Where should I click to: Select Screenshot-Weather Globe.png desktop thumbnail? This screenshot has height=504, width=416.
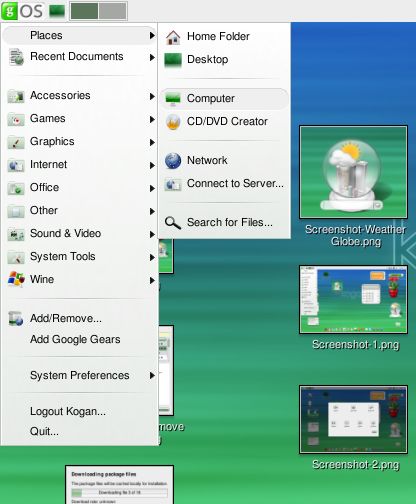coord(353,172)
